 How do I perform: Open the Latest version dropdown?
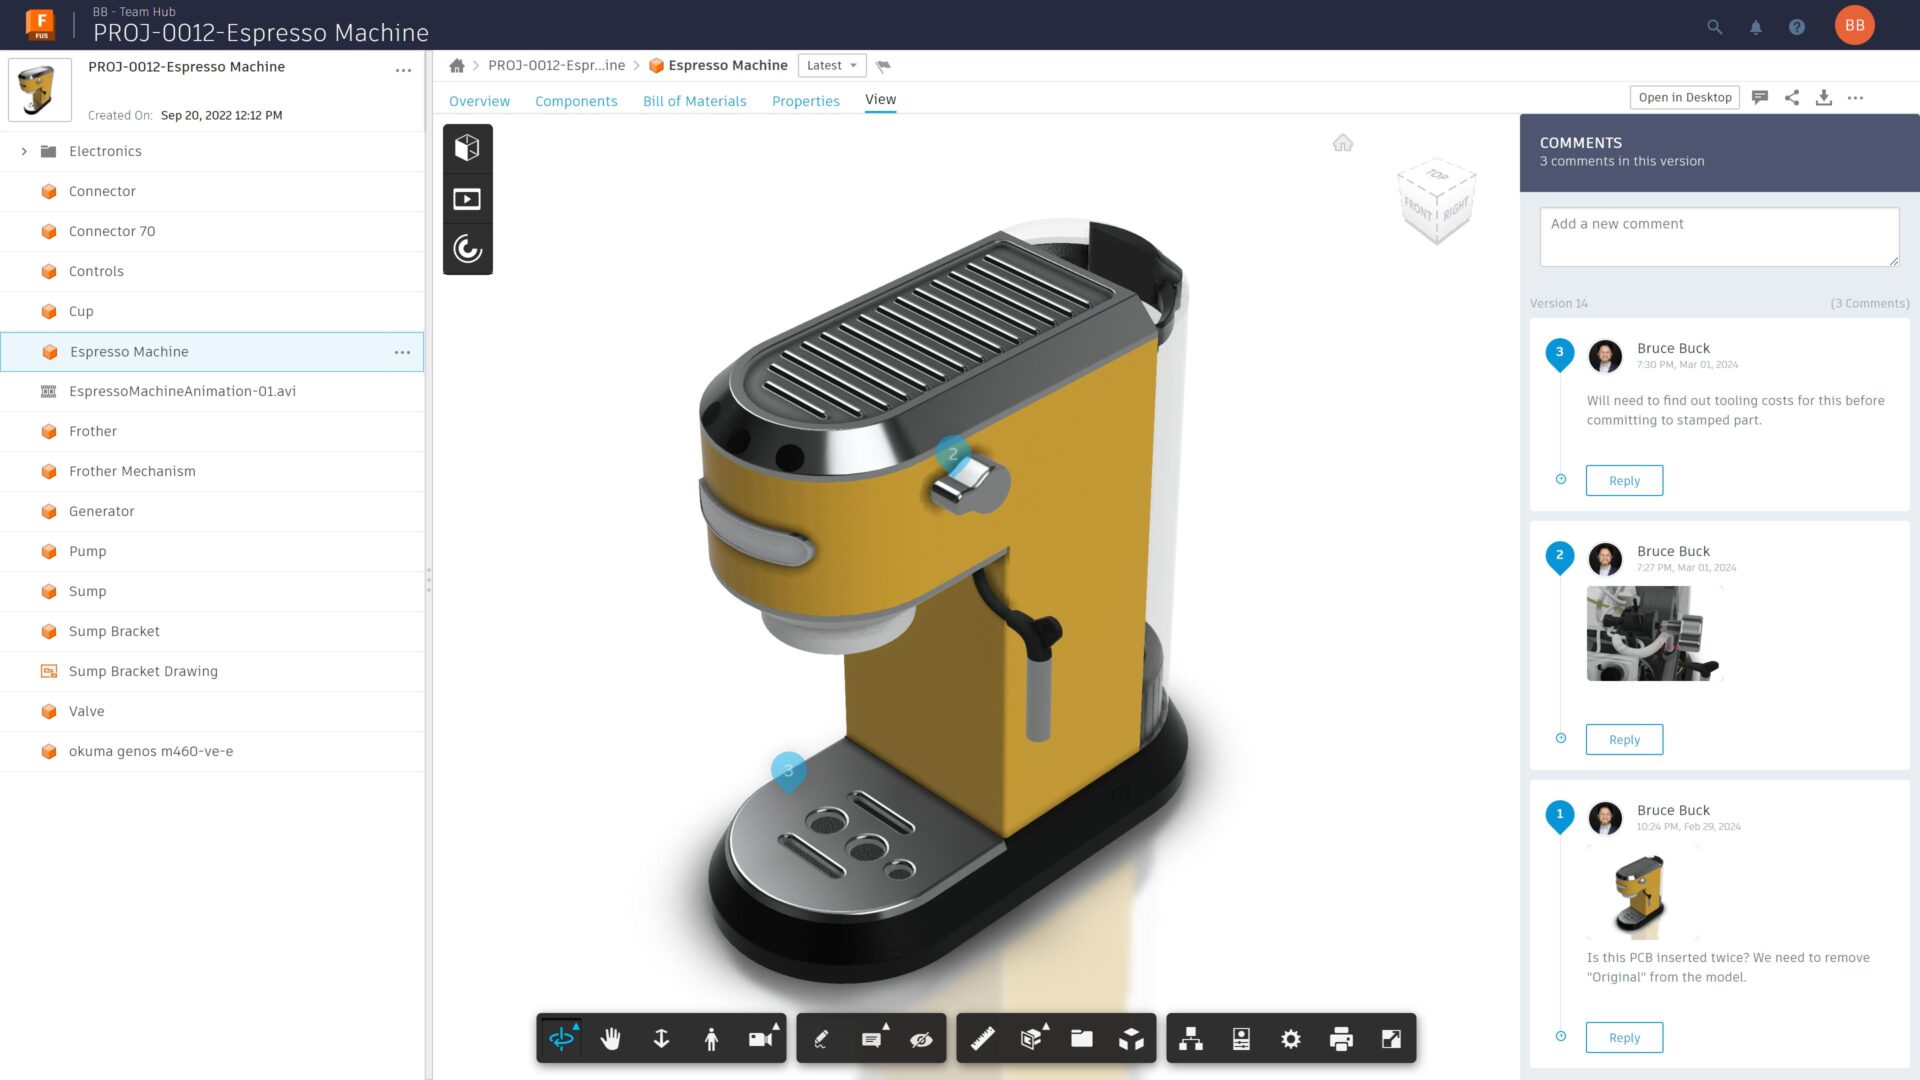(x=831, y=65)
